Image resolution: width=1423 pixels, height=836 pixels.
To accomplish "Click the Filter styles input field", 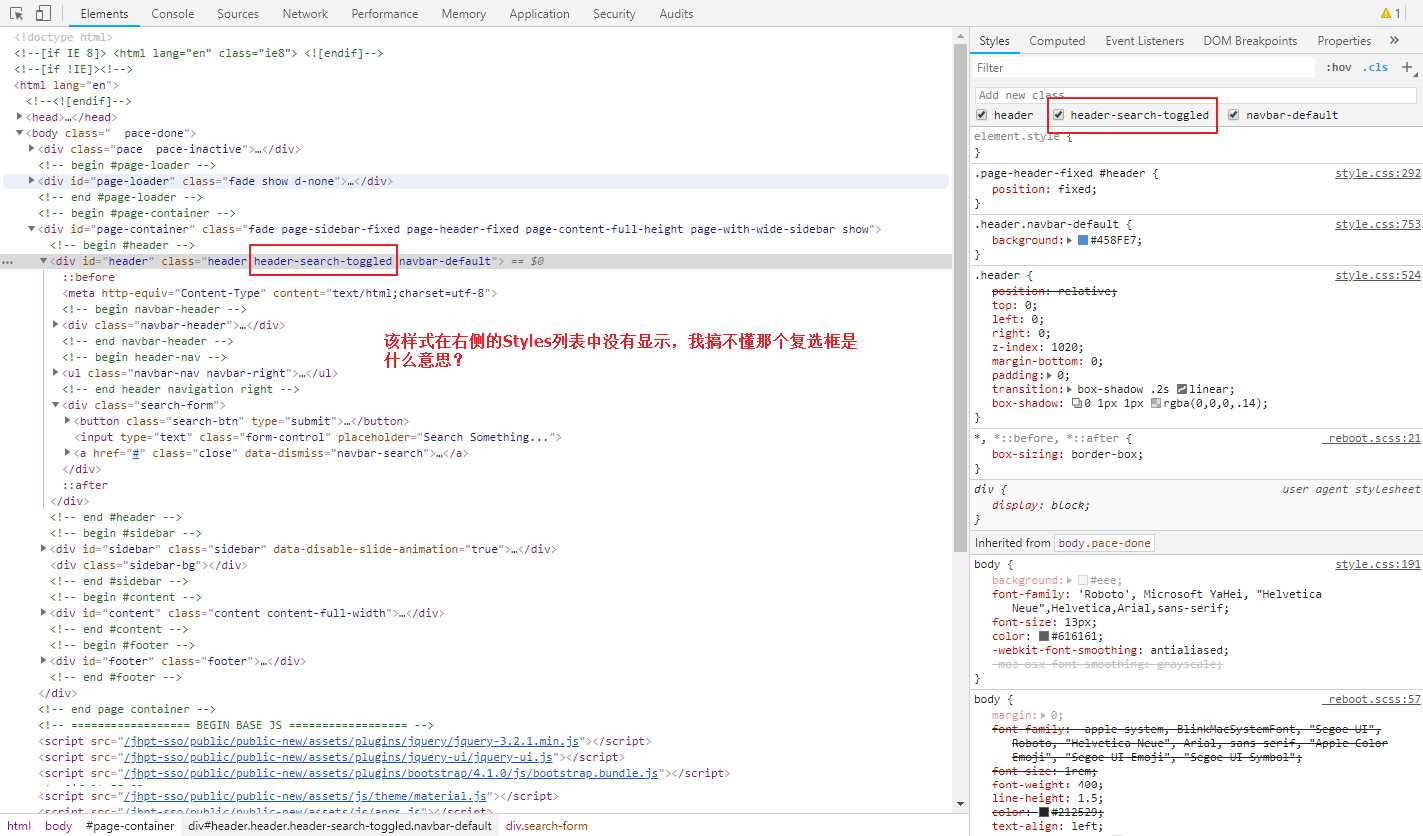I will point(1144,68).
